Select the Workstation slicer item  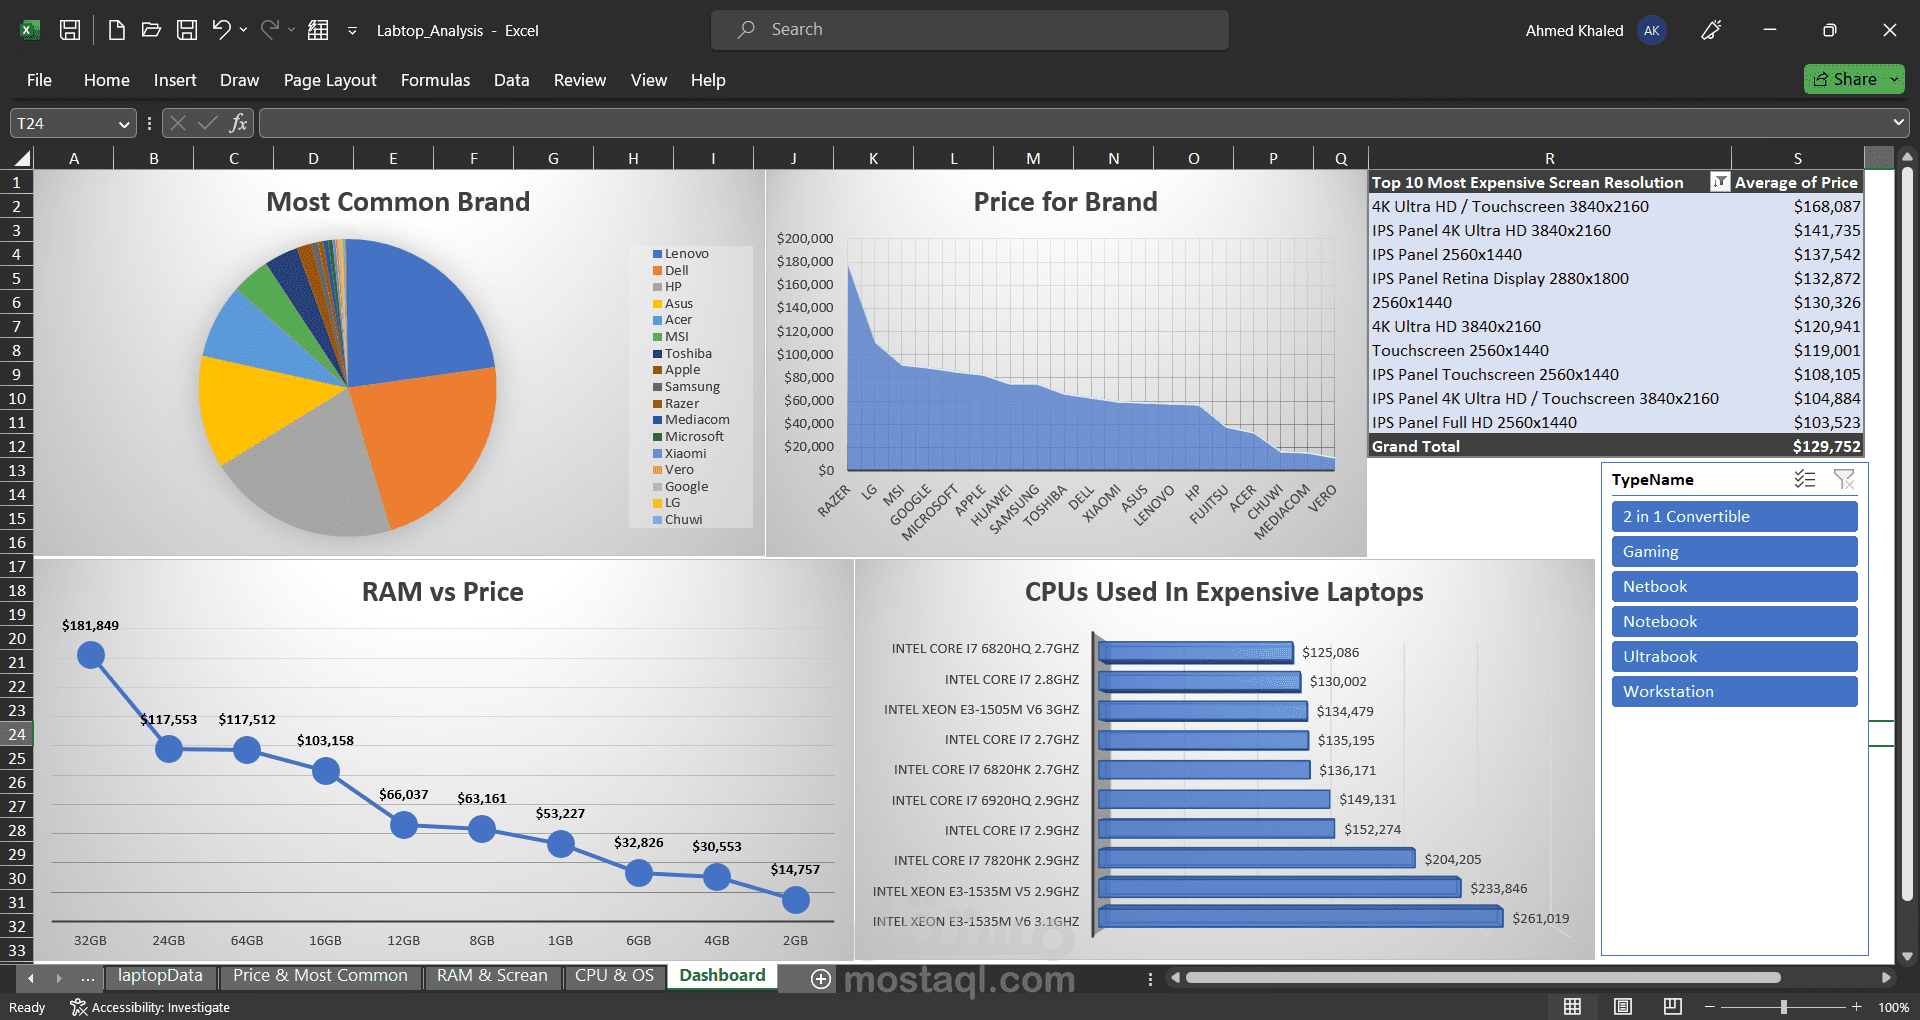pyautogui.click(x=1734, y=692)
